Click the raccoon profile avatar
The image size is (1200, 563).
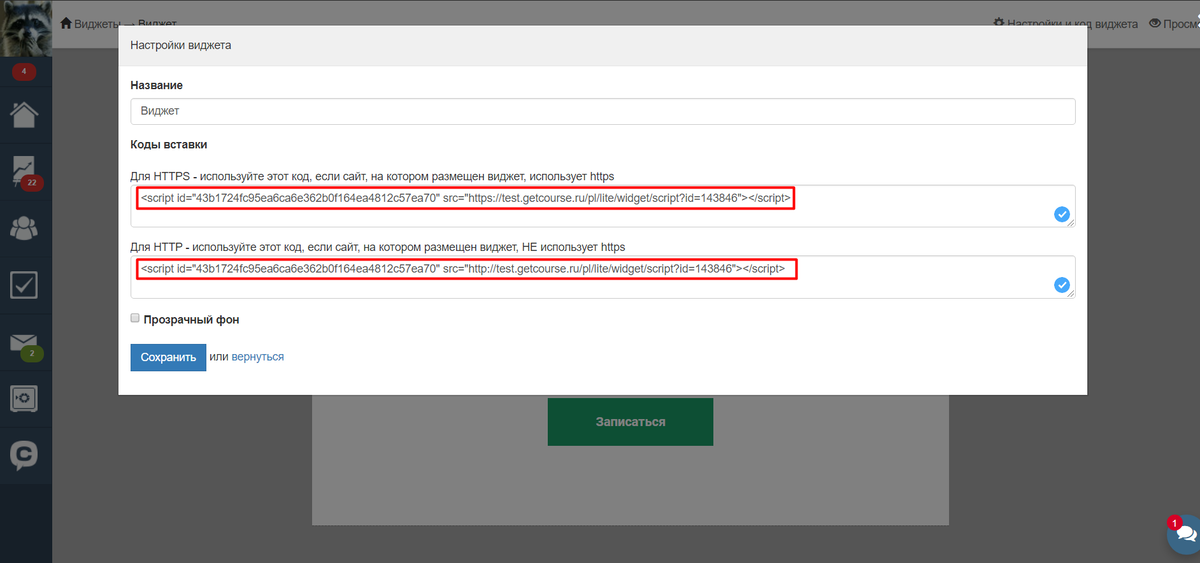[x=25, y=28]
